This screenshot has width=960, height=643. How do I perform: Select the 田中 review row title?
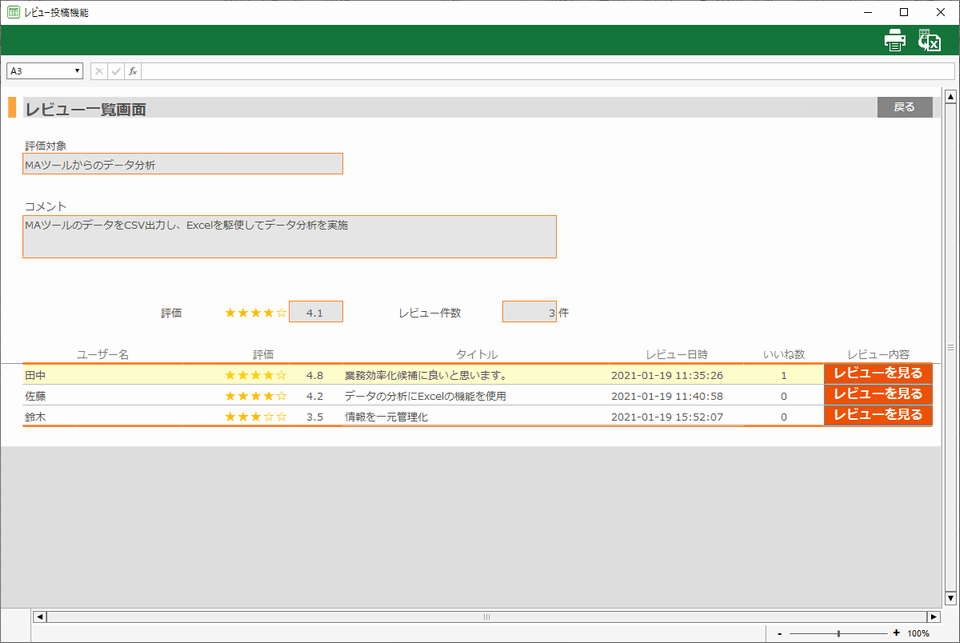pyautogui.click(x=426, y=376)
